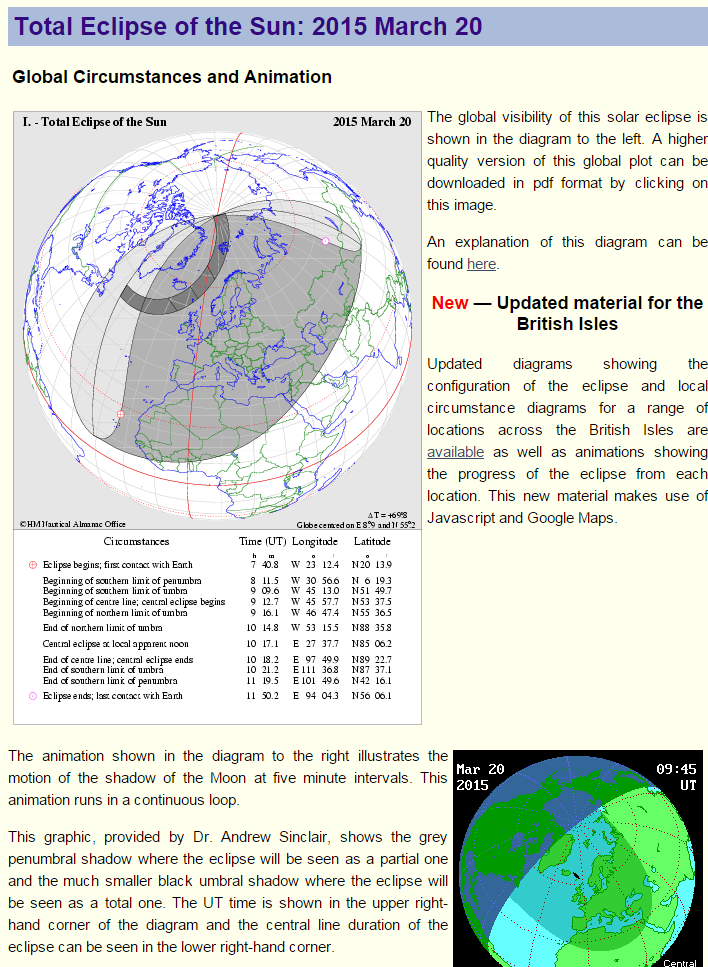Click the 'Longitude' column header
Viewport: 708px width, 967px height.
[x=315, y=541]
